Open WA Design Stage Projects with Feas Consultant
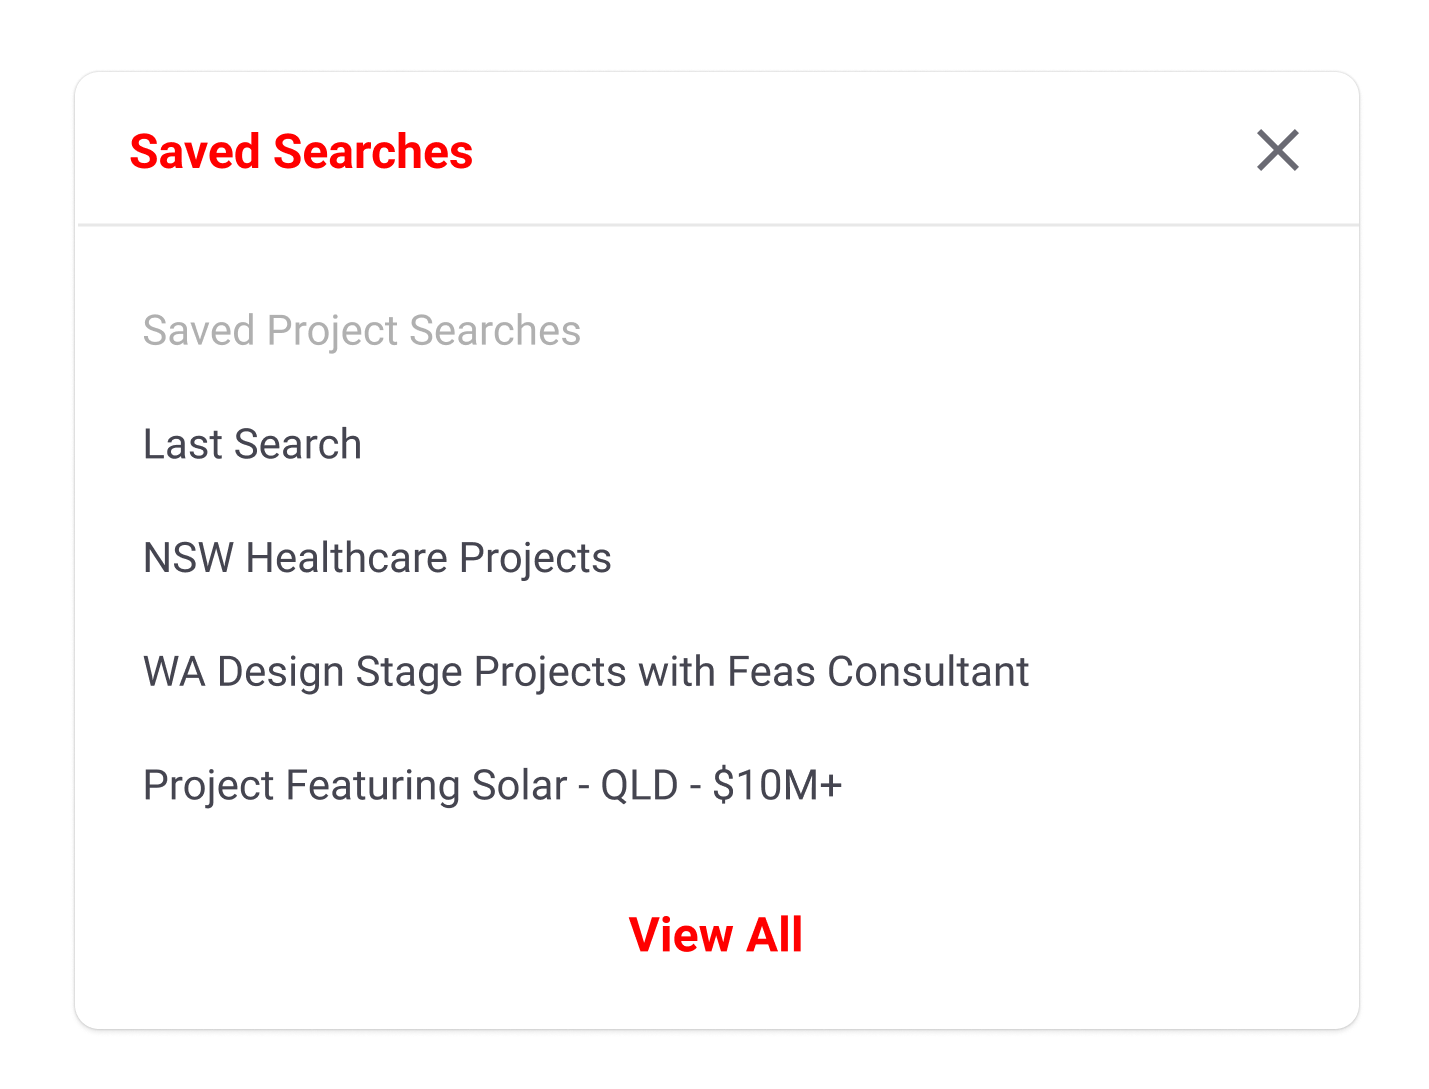 click(586, 672)
